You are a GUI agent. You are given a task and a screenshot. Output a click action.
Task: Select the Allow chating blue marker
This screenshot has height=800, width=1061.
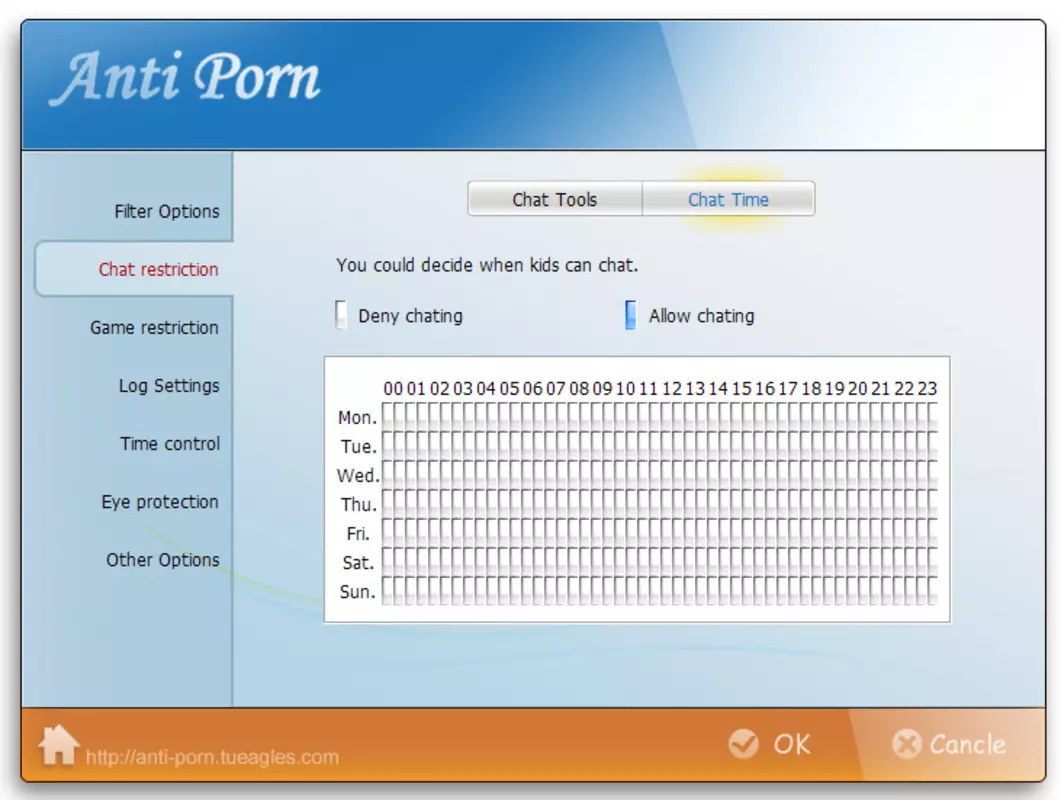tap(630, 315)
